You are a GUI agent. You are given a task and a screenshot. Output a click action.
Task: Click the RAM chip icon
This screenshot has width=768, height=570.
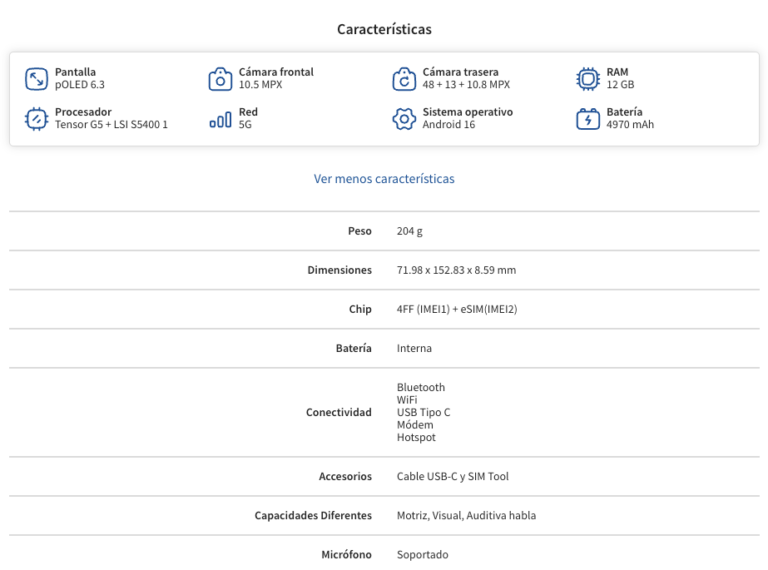click(x=588, y=79)
